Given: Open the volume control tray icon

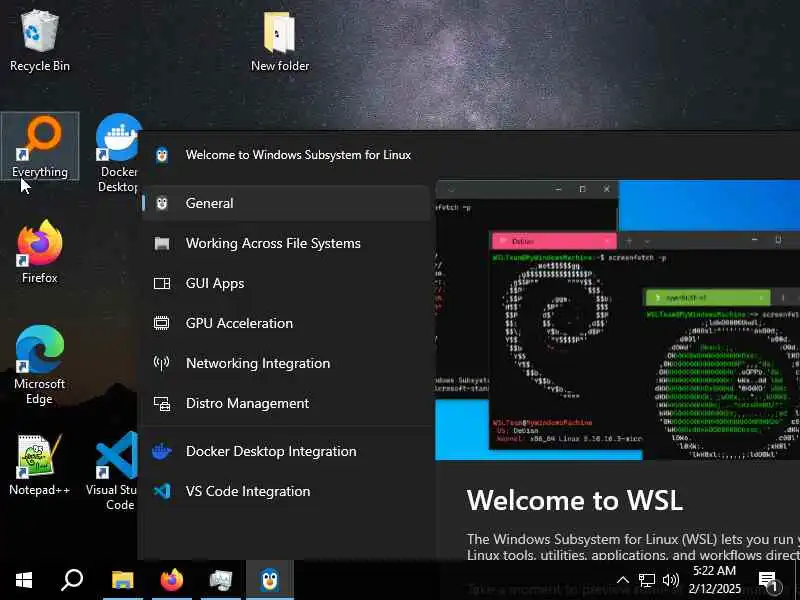Looking at the screenshot, I should click(x=670, y=580).
